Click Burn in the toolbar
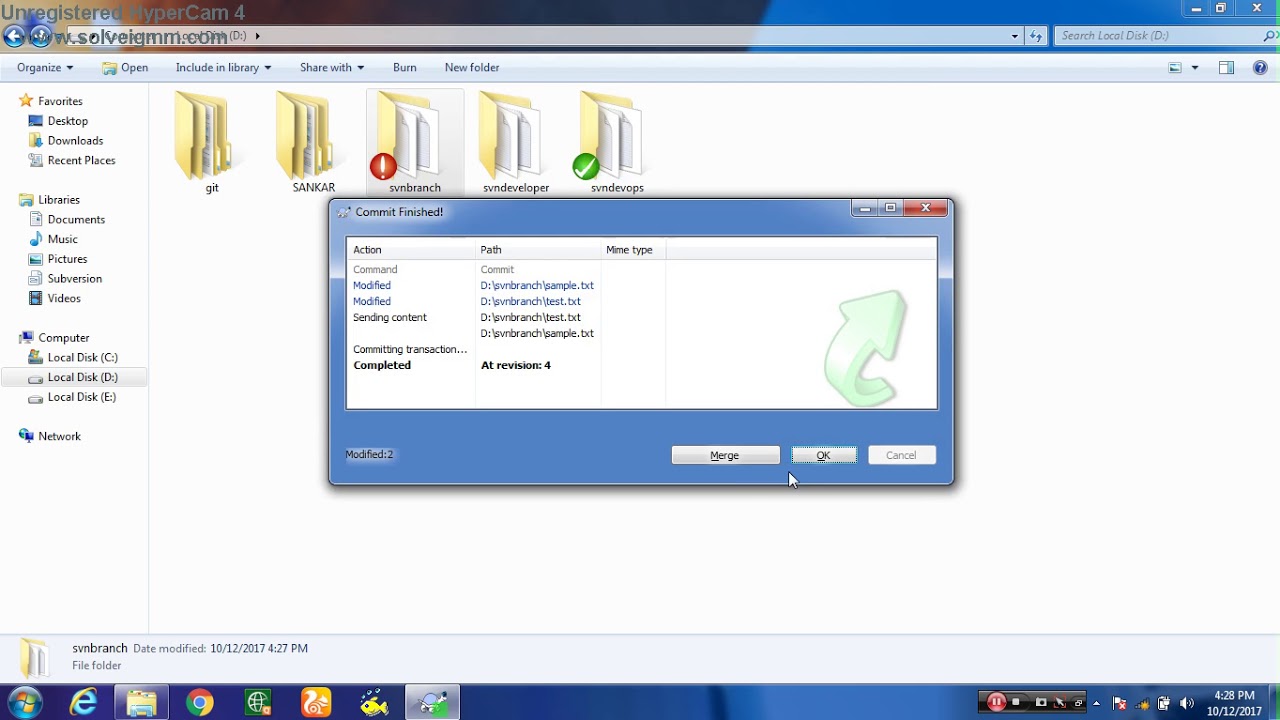 (x=405, y=68)
